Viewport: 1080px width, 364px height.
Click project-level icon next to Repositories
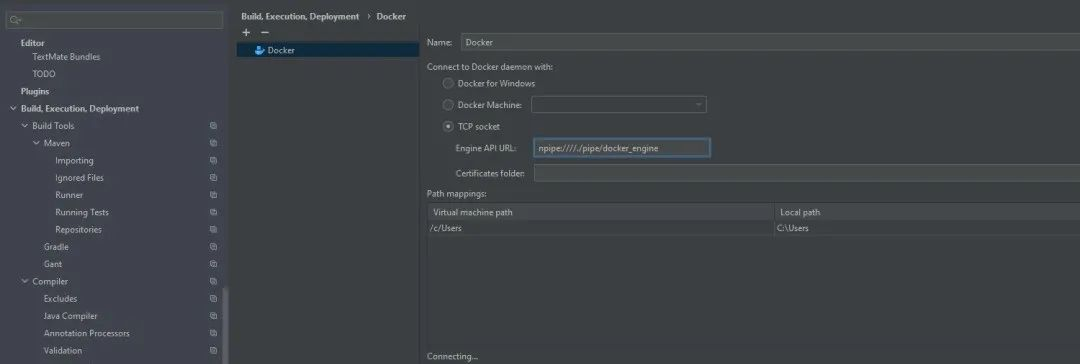[x=214, y=230]
